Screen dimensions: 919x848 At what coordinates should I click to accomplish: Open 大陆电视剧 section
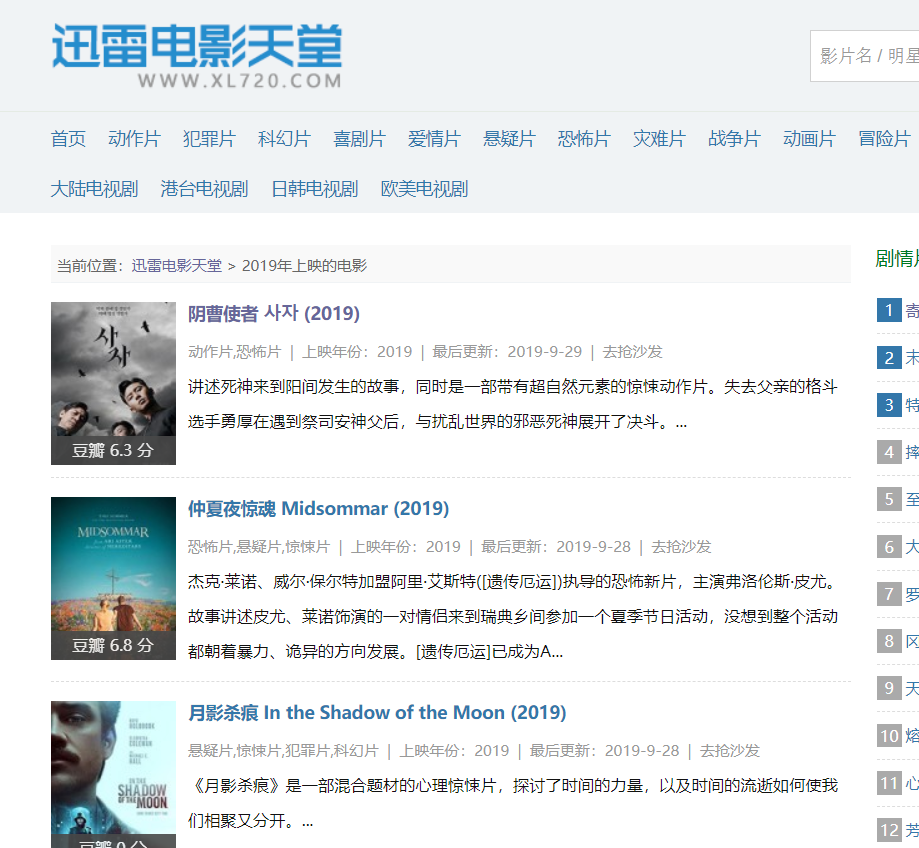94,189
